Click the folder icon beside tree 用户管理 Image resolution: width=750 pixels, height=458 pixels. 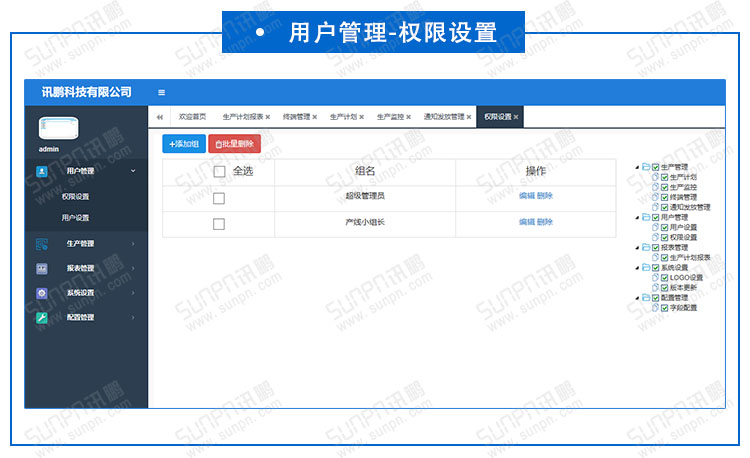pos(646,217)
